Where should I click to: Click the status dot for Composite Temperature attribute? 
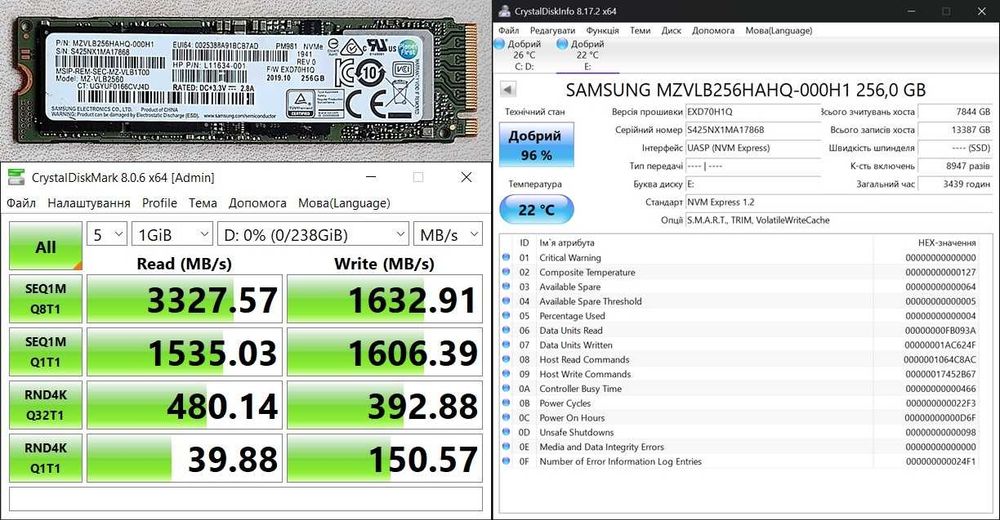pyautogui.click(x=506, y=272)
